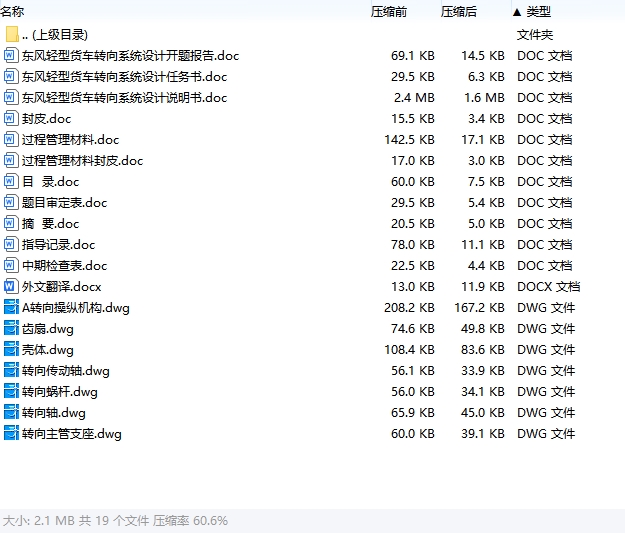
Task: Select file name 转向轴.dwg
Action: point(53,413)
